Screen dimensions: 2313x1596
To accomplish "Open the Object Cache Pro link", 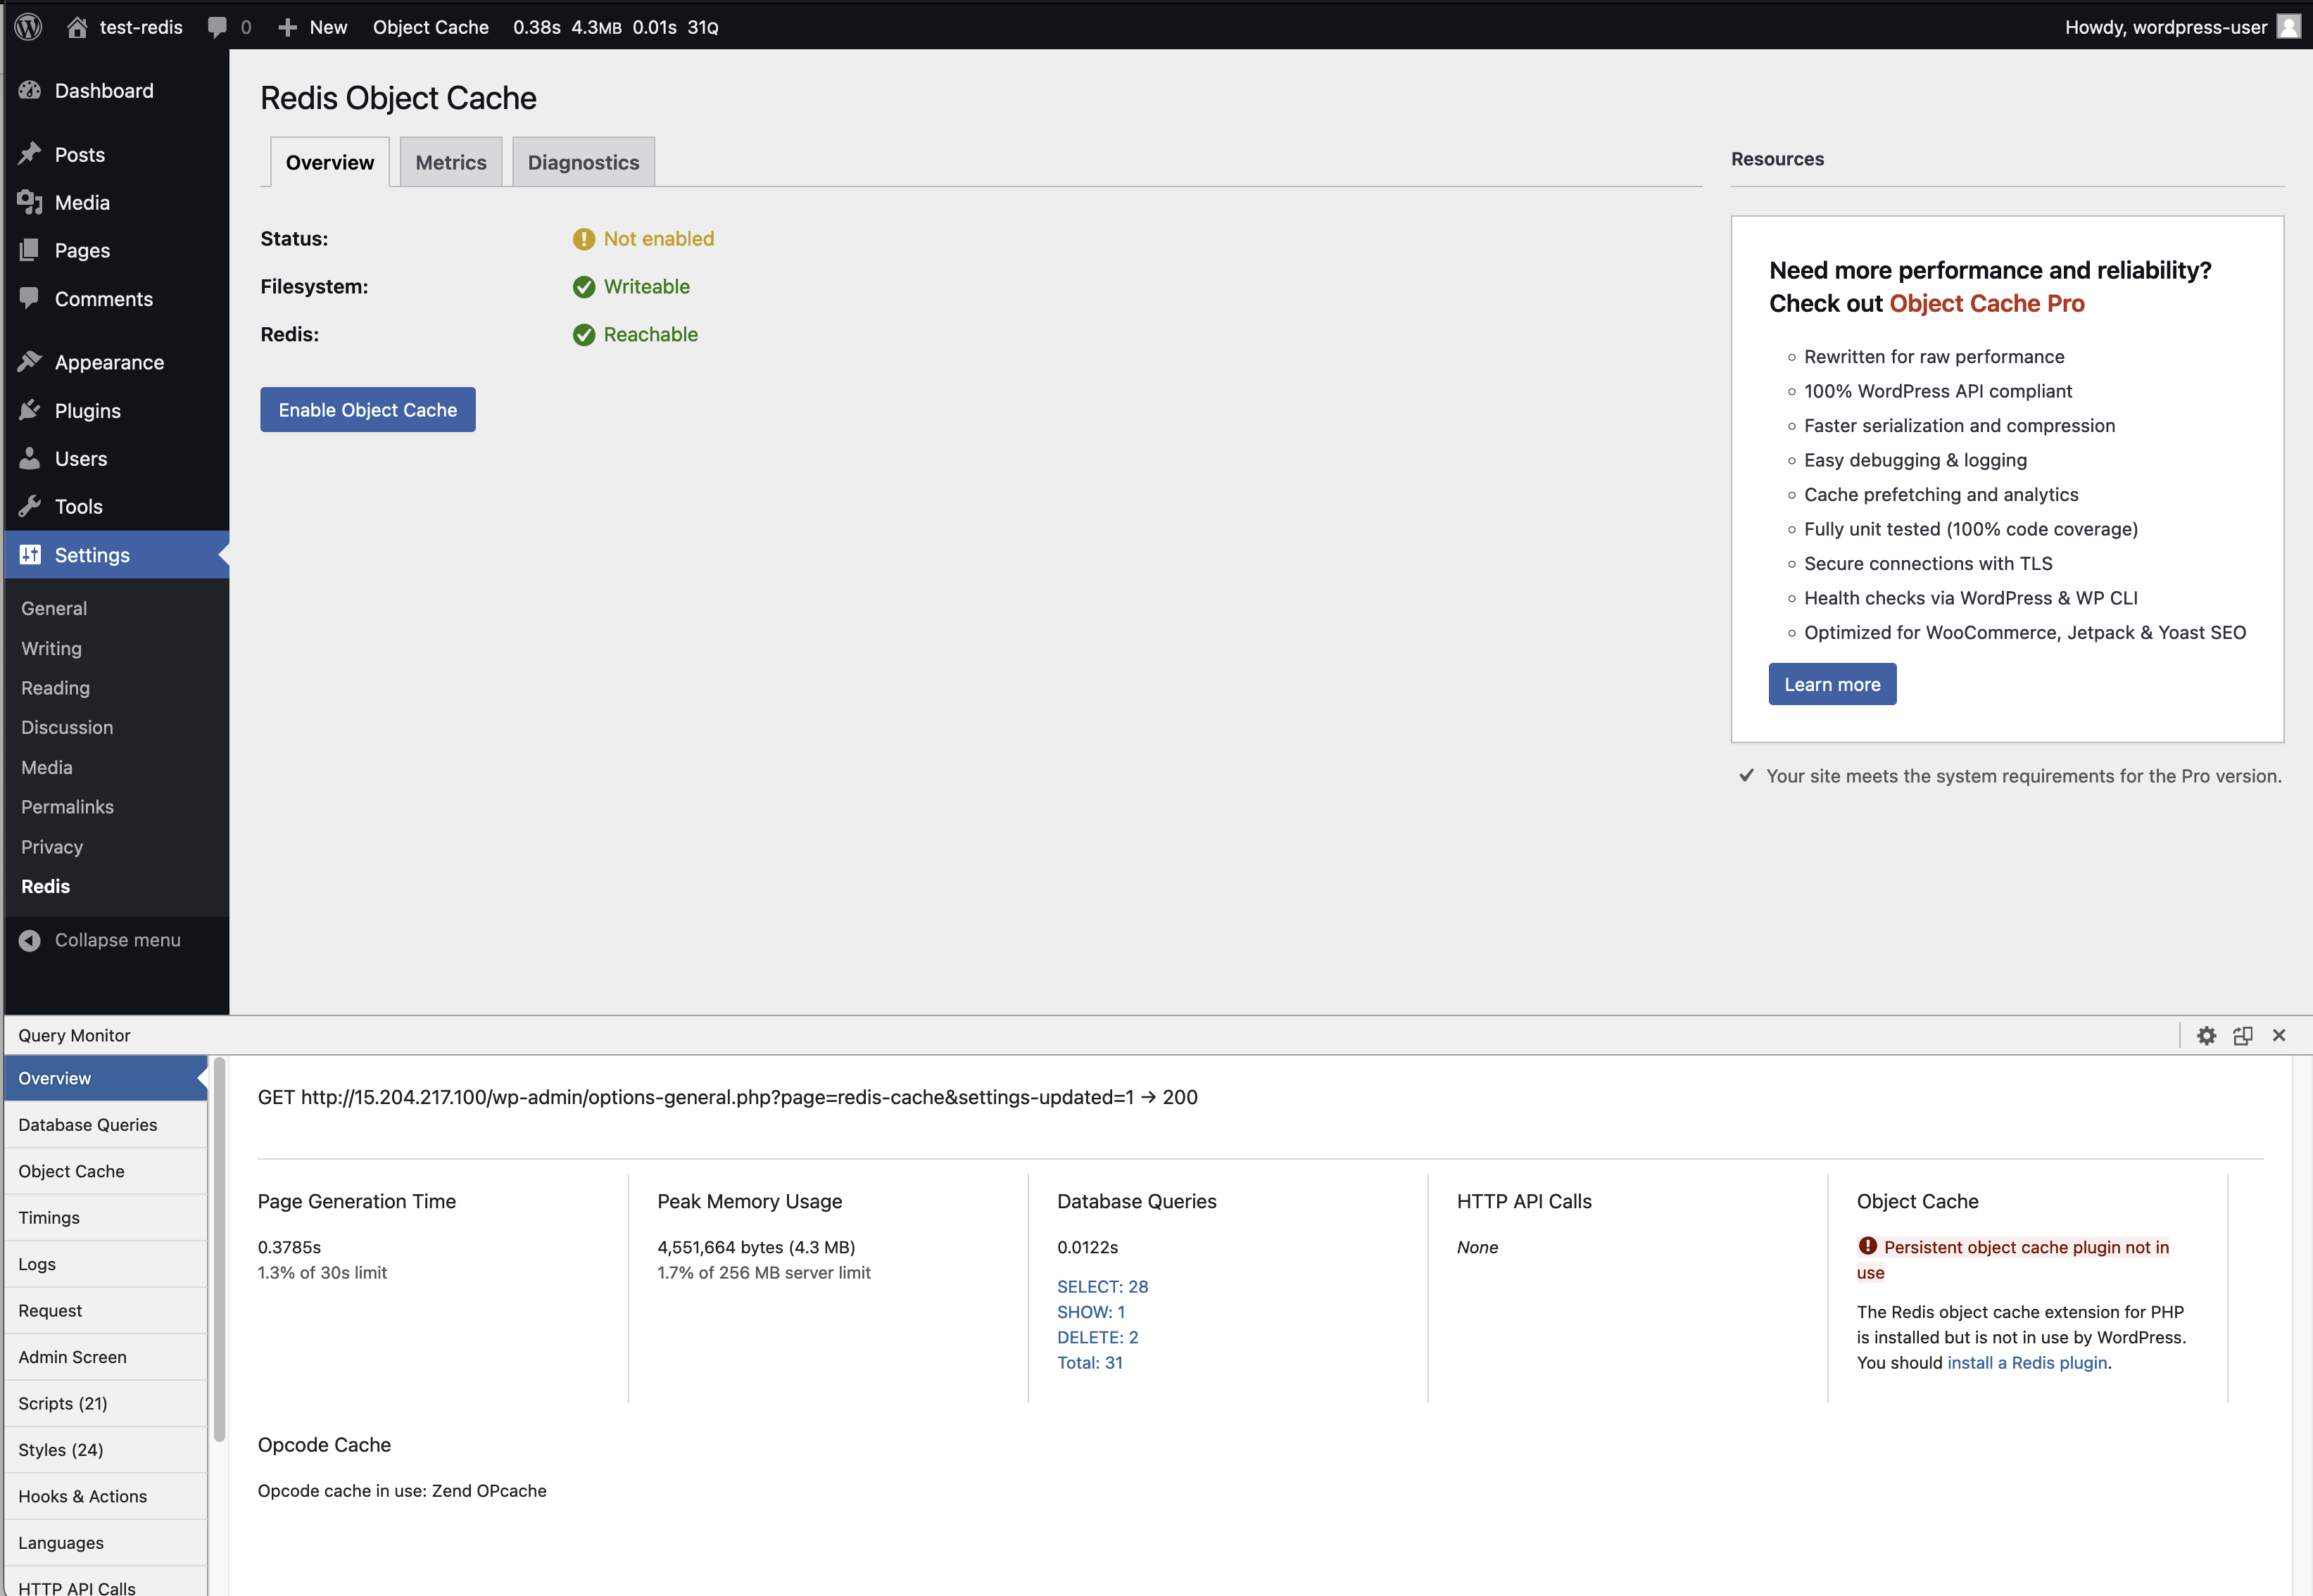I will click(1987, 303).
